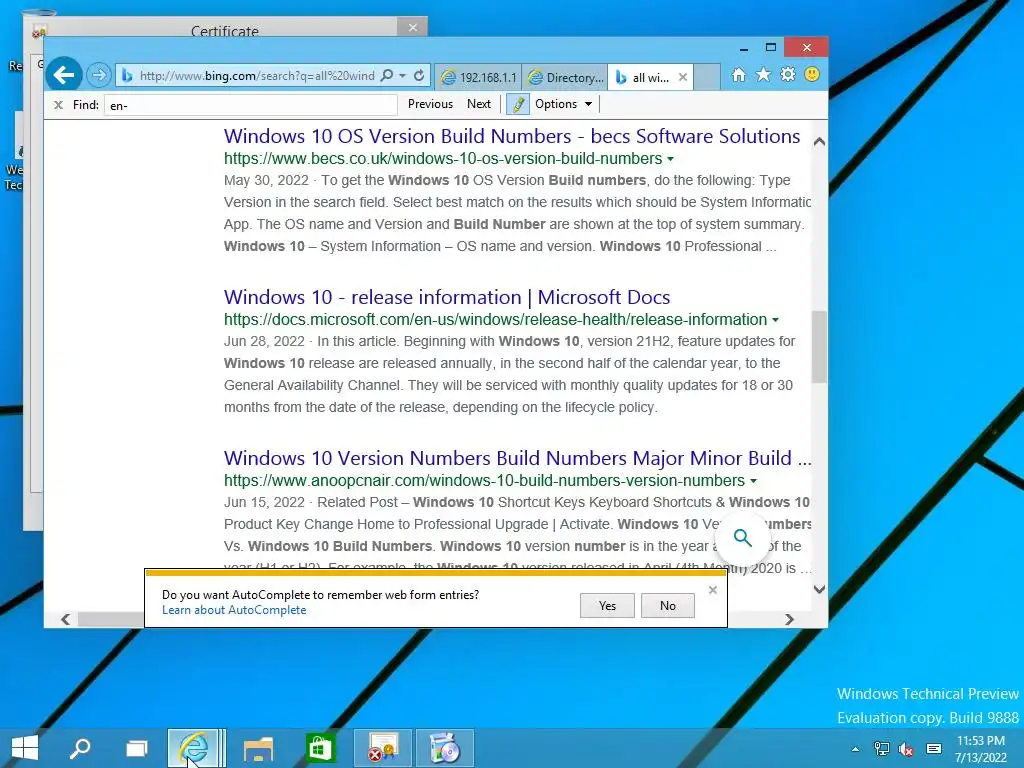The width and height of the screenshot is (1024, 768).
Task: Close the Find bar
Action: point(58,104)
